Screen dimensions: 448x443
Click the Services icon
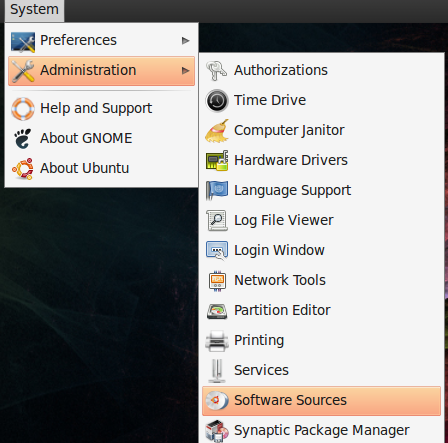tap(217, 371)
